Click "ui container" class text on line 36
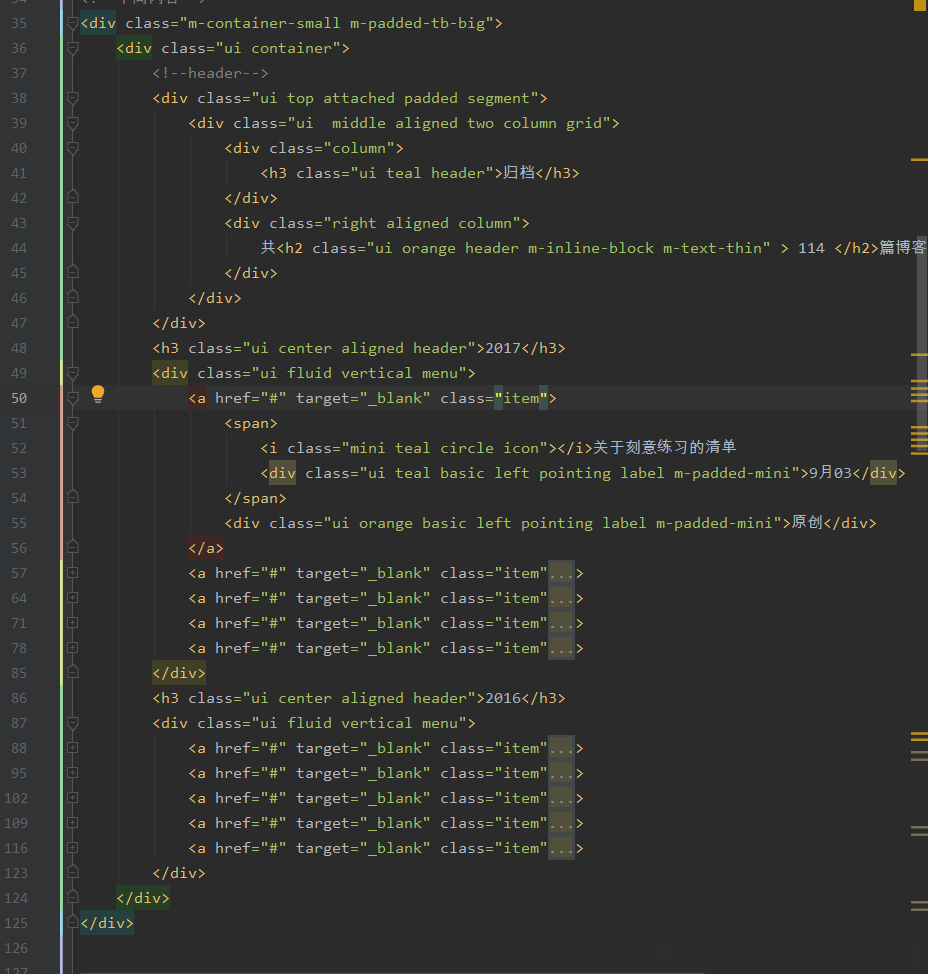Viewport: 928px width, 974px height. click(x=278, y=48)
